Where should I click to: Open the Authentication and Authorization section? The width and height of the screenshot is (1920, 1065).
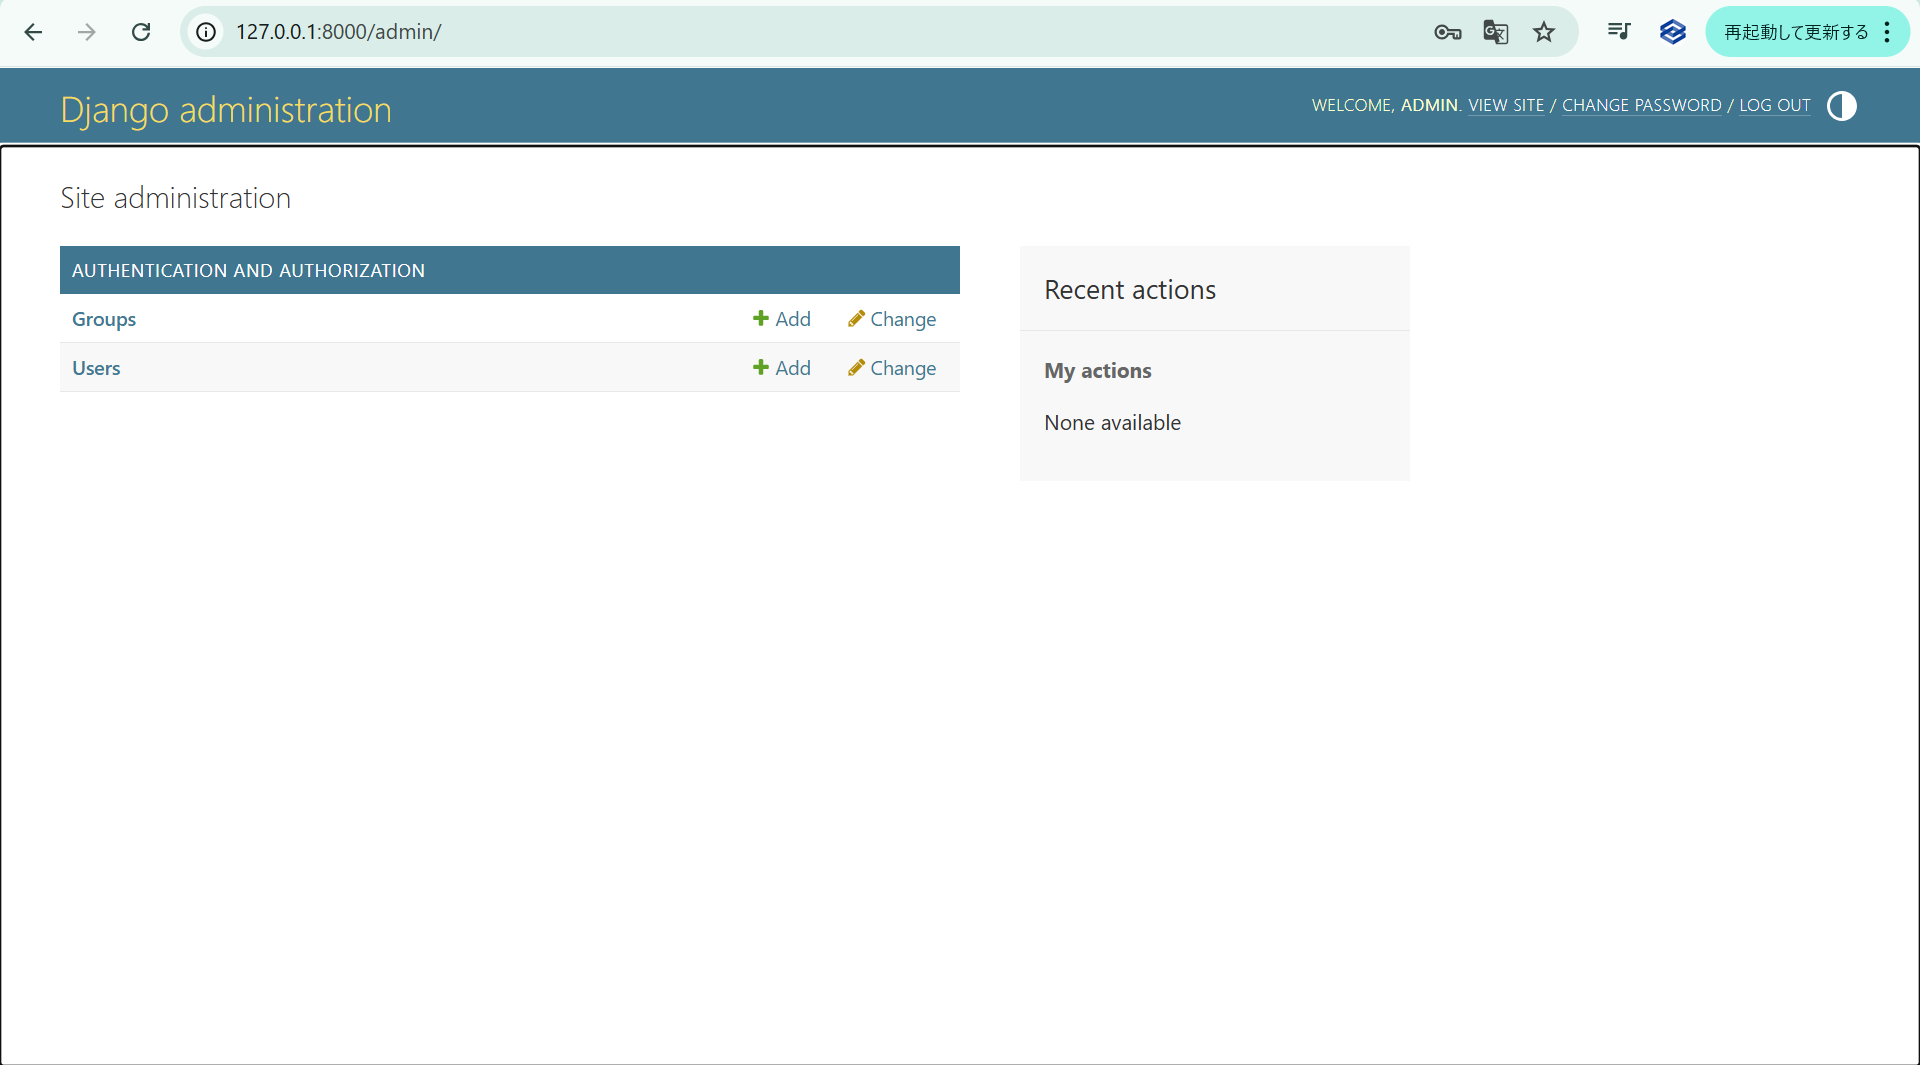248,271
